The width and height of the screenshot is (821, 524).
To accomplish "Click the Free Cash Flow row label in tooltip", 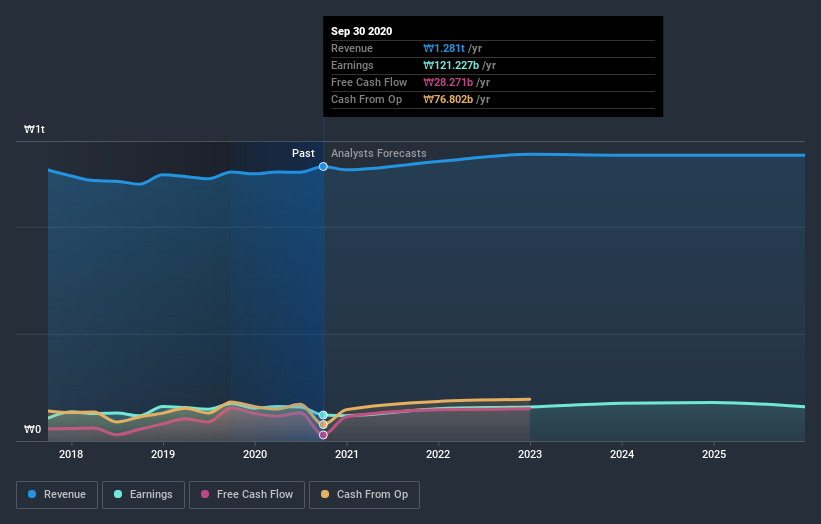I will [369, 82].
